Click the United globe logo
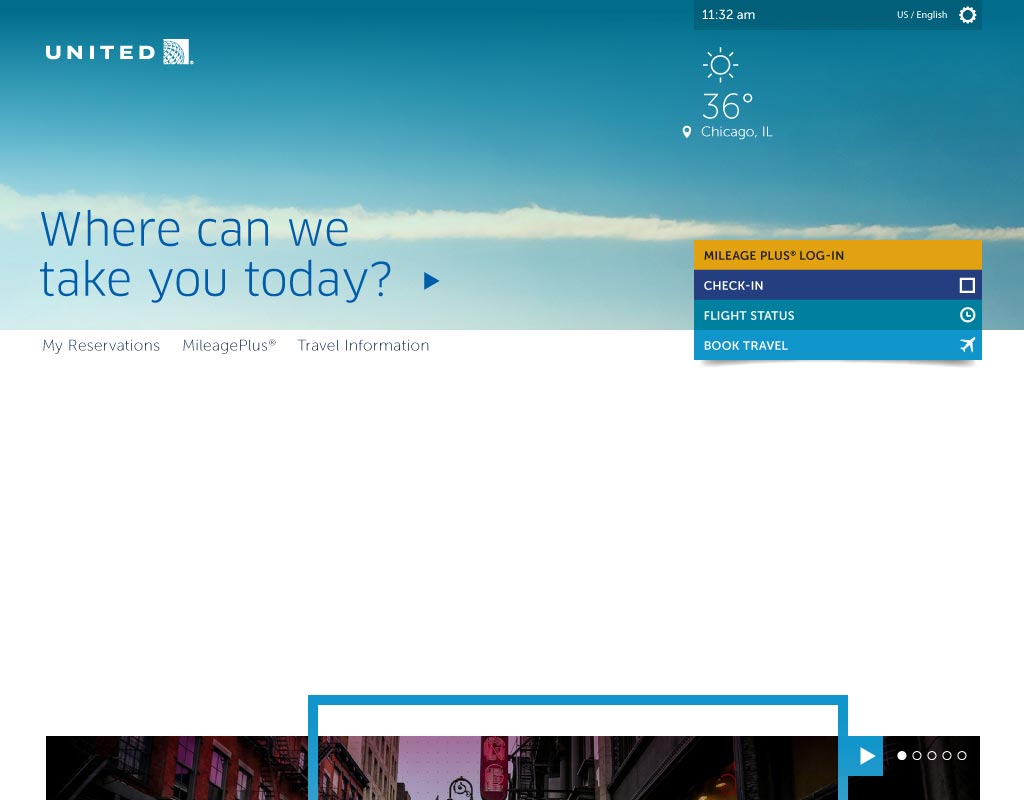 [x=177, y=52]
